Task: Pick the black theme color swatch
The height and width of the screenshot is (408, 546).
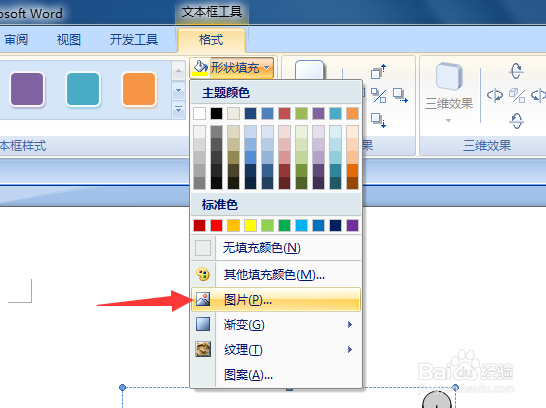Action: point(216,113)
